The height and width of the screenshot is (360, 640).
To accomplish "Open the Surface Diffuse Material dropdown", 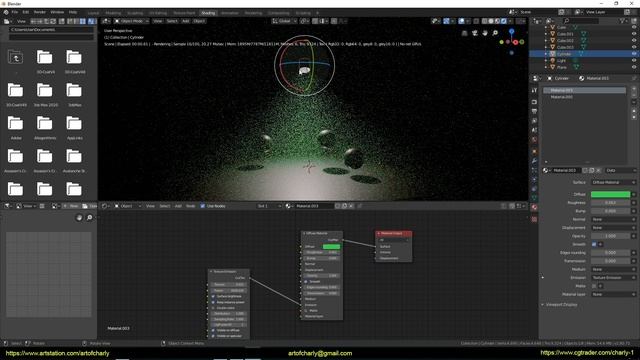I will [613, 182].
